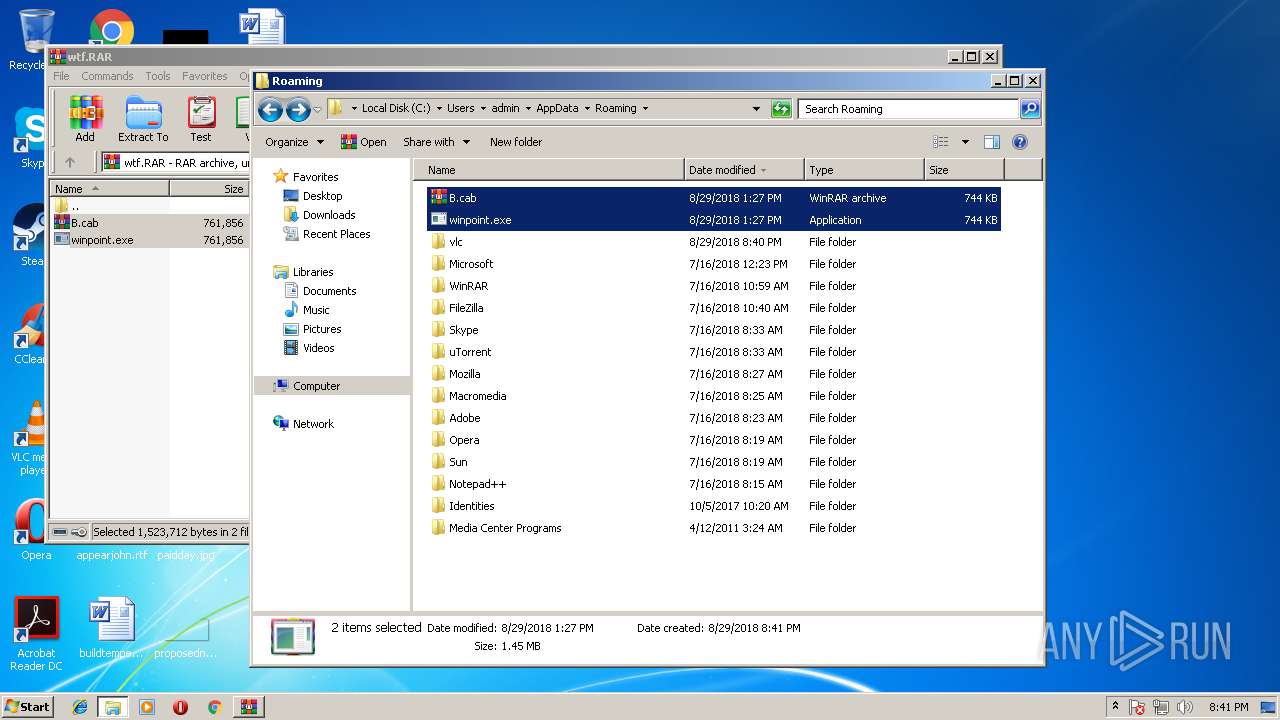Open the Share with dropdown
This screenshot has width=1280, height=720.
[x=436, y=142]
